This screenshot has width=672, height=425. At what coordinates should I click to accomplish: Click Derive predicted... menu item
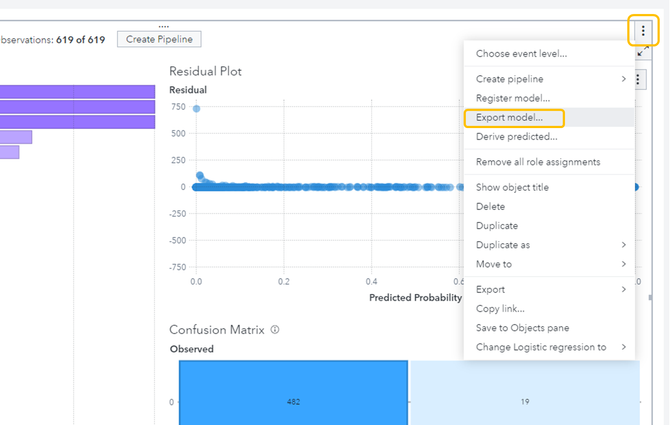pyautogui.click(x=516, y=137)
